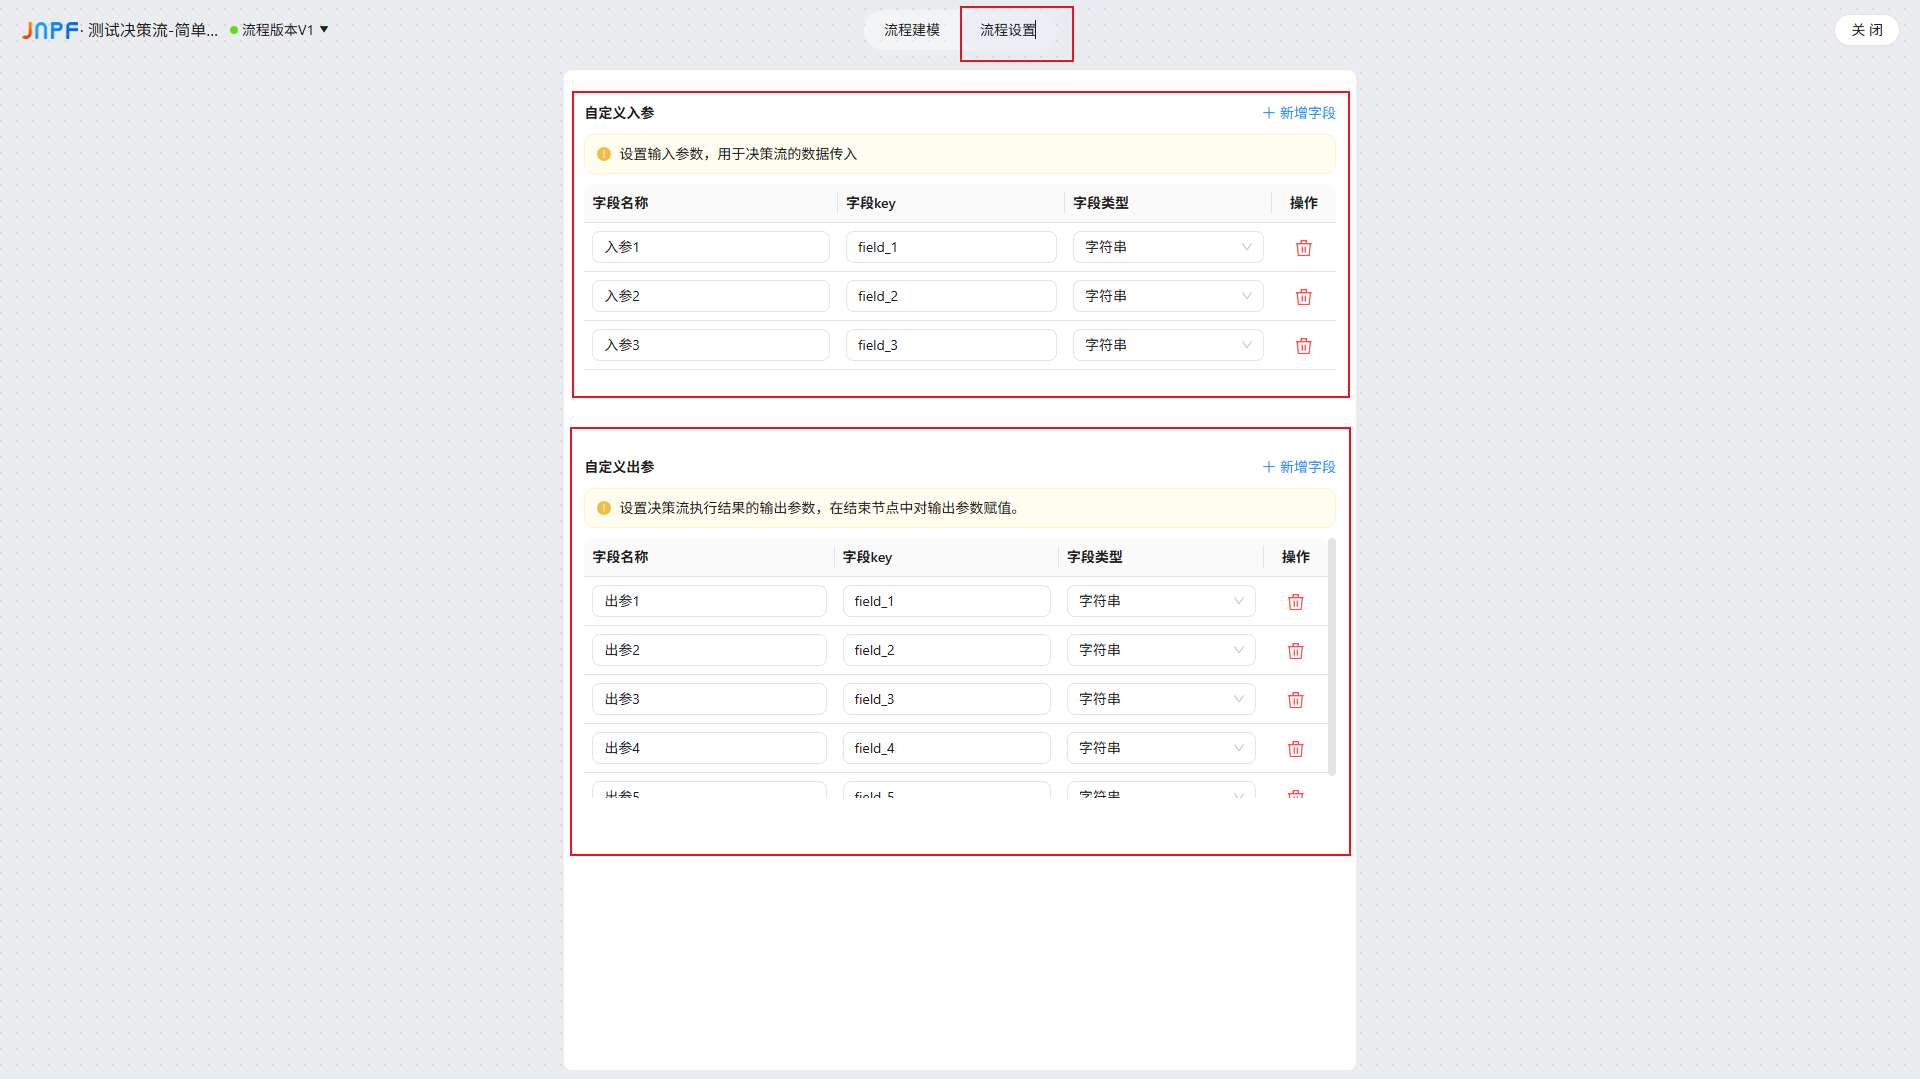Delete the 入参1 row via trash icon
The width and height of the screenshot is (1920, 1079).
(x=1303, y=247)
